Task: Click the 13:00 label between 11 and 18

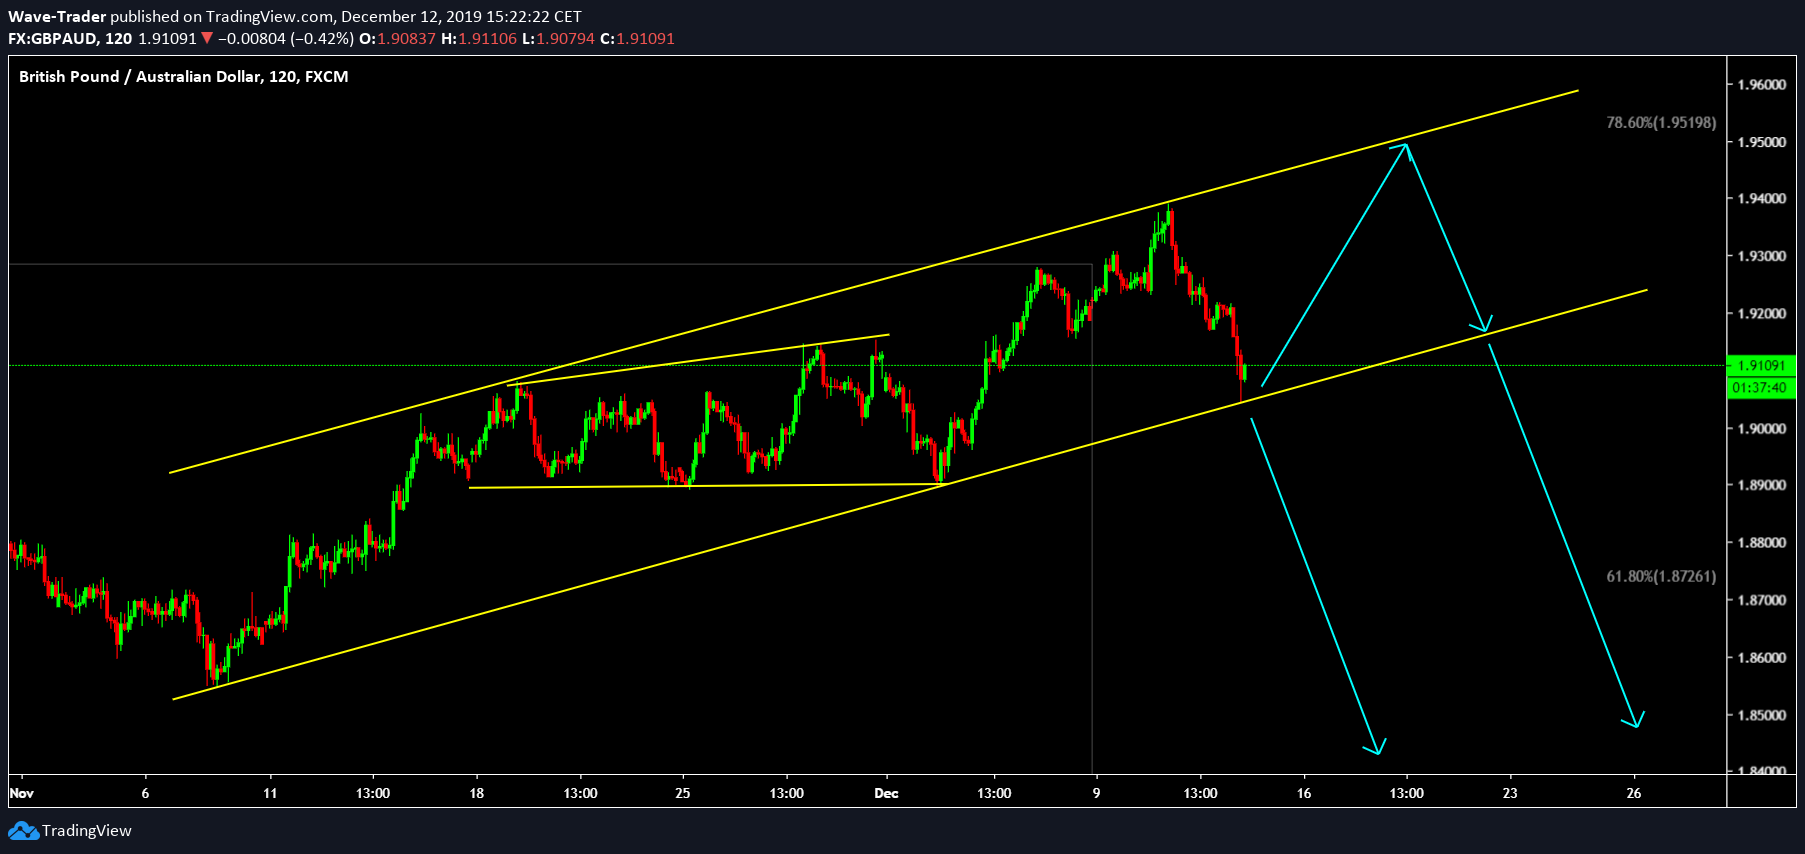Action: point(373,793)
